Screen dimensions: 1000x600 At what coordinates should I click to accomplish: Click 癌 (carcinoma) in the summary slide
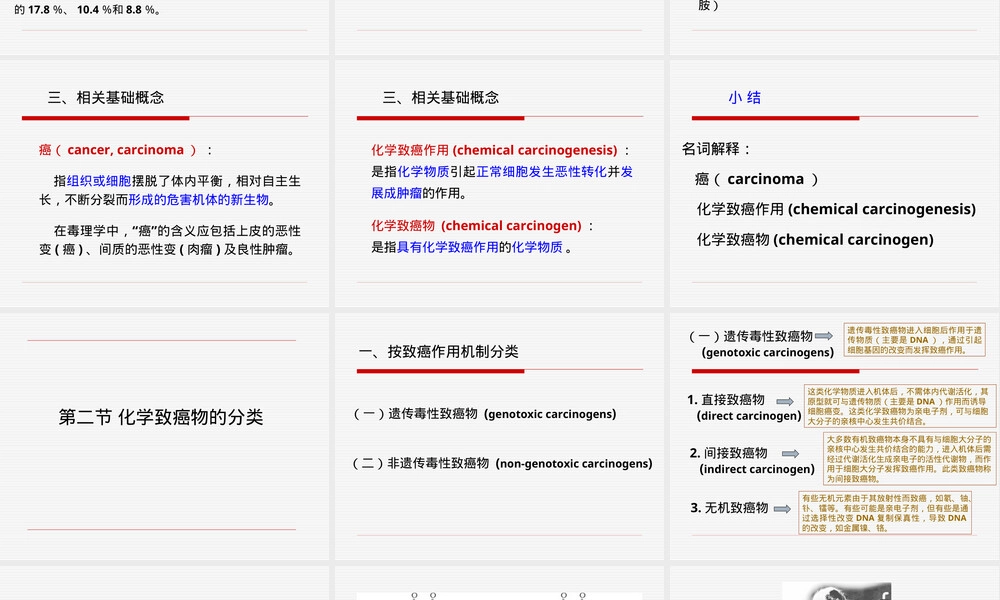[x=757, y=179]
